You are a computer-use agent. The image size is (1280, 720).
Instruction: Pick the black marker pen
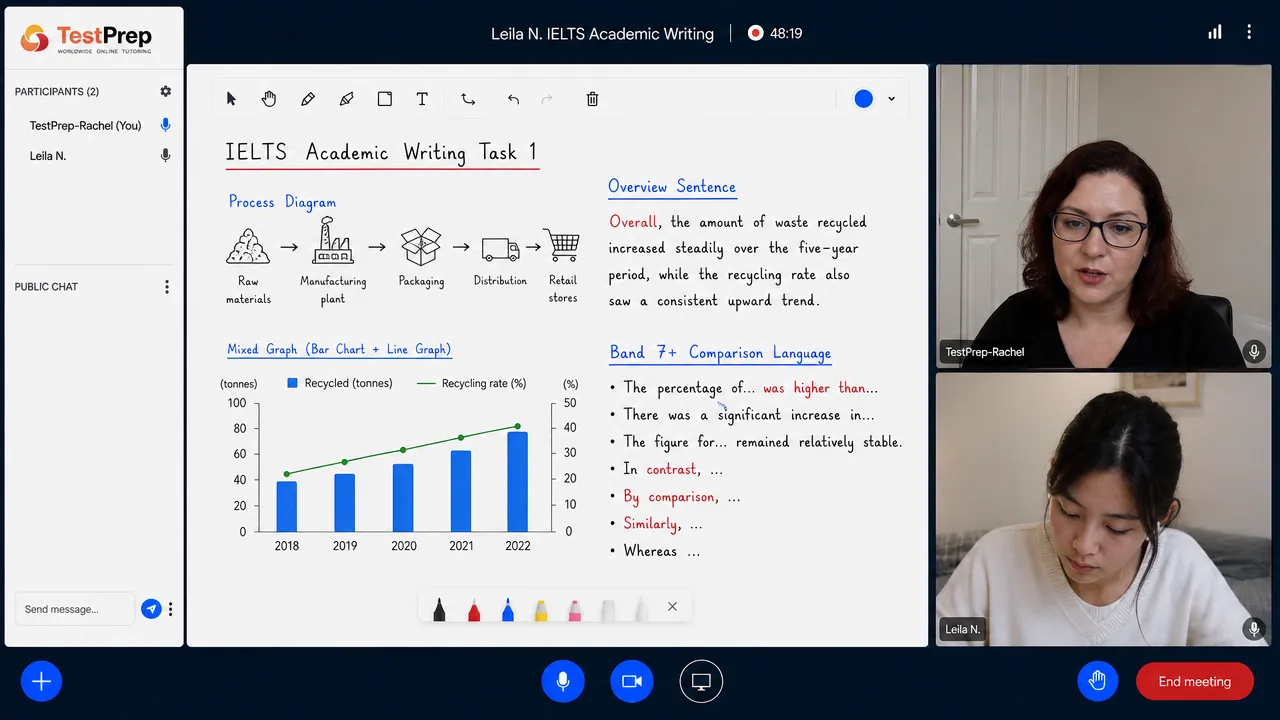439,608
